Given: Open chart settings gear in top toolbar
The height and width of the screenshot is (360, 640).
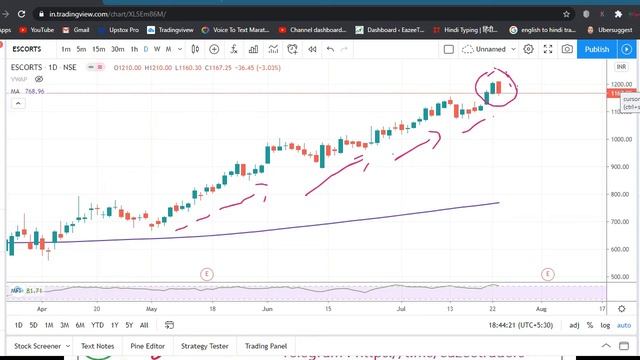Looking at the screenshot, I should [x=528, y=49].
